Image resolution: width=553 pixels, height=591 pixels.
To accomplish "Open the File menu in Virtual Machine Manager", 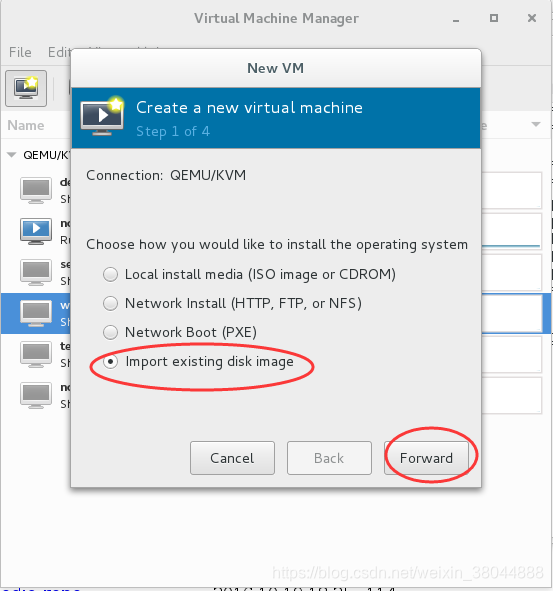I will (20, 52).
